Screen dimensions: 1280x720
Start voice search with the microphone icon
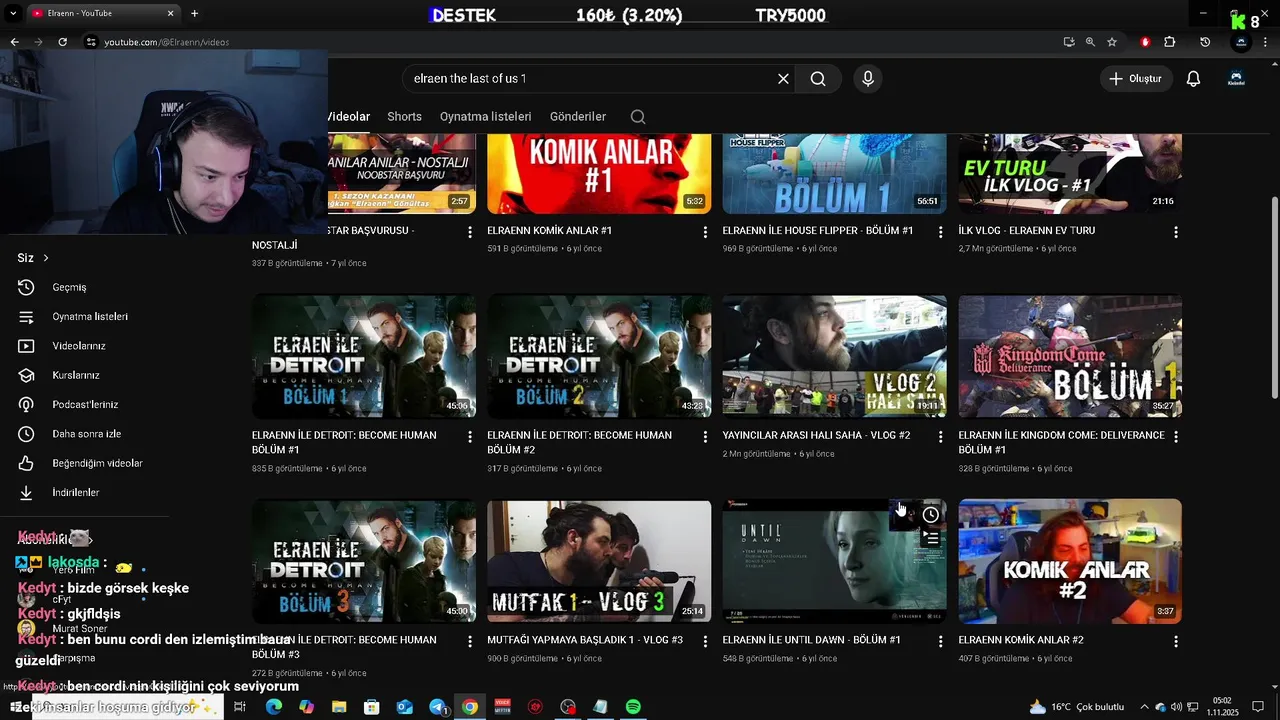868,79
